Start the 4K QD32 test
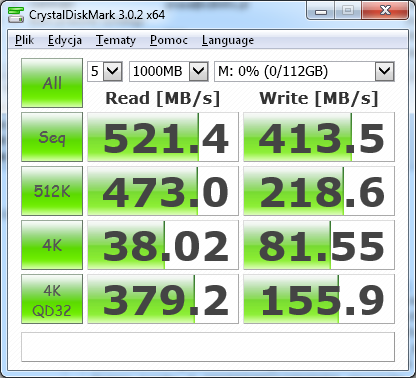This screenshot has height=378, width=416. (52, 299)
